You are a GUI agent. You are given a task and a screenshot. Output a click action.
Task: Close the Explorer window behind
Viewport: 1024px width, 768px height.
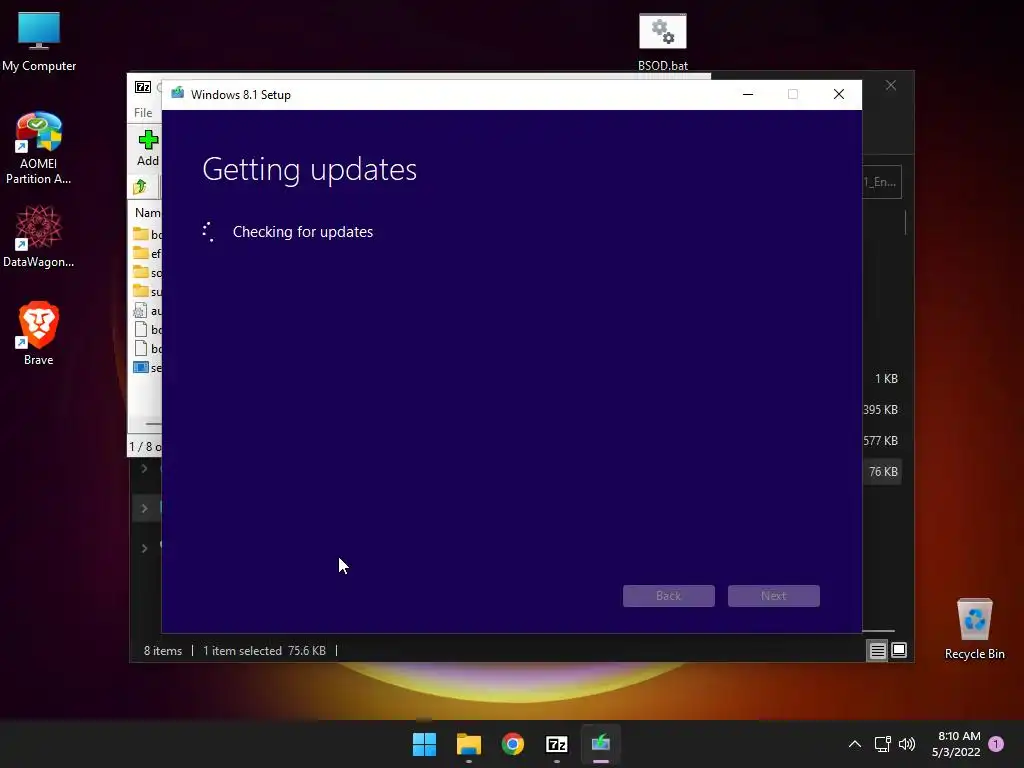pyautogui.click(x=891, y=86)
